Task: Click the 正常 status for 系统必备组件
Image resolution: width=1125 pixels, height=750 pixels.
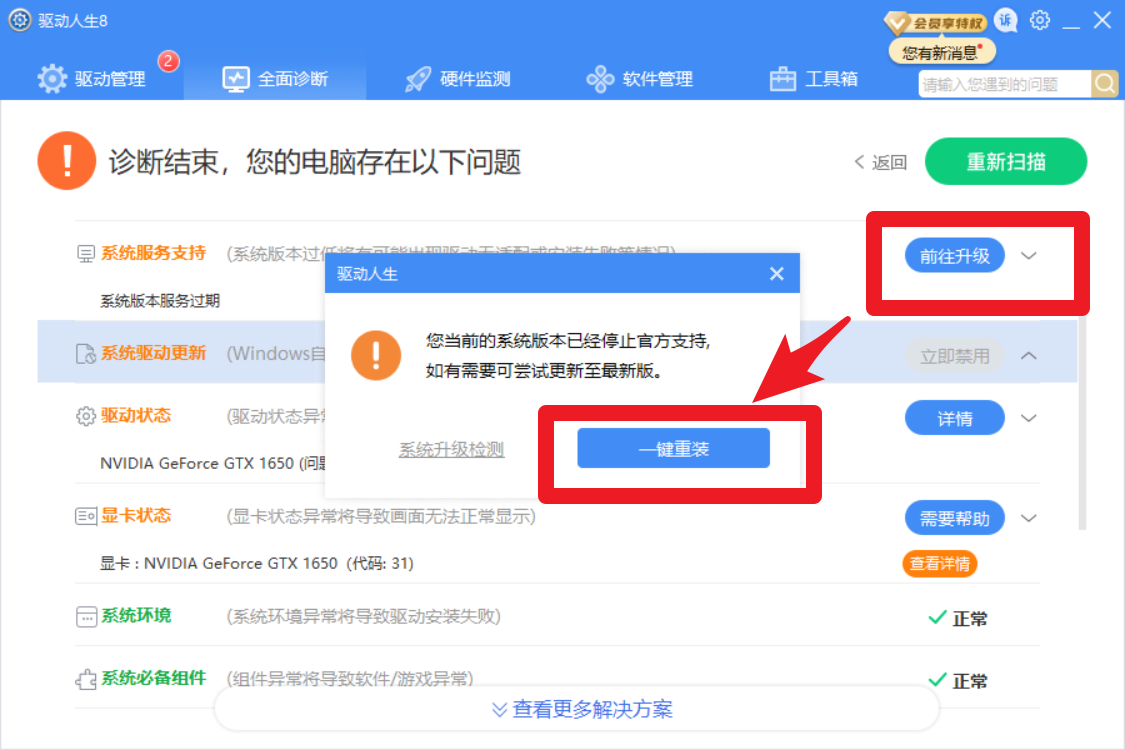Action: coord(958,680)
